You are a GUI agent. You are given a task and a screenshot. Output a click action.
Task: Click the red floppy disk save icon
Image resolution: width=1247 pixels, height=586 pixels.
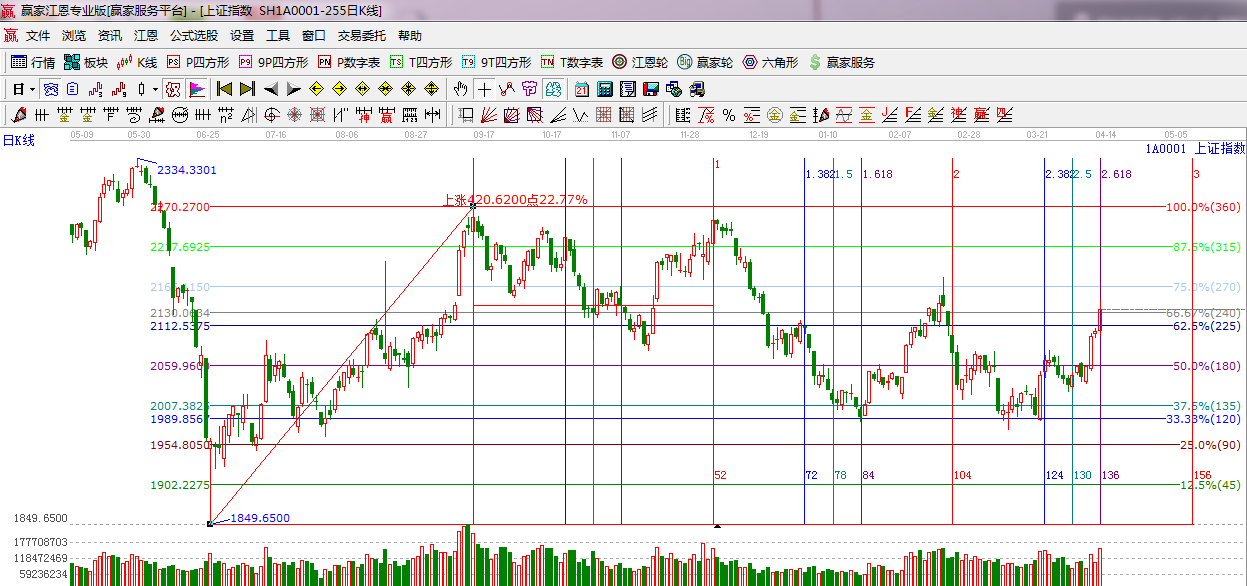[x=652, y=89]
